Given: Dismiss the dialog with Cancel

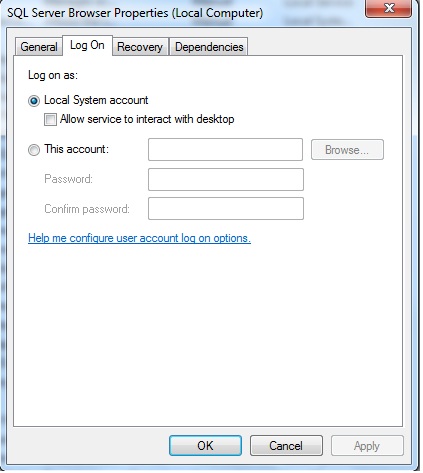Looking at the screenshot, I should click(286, 446).
